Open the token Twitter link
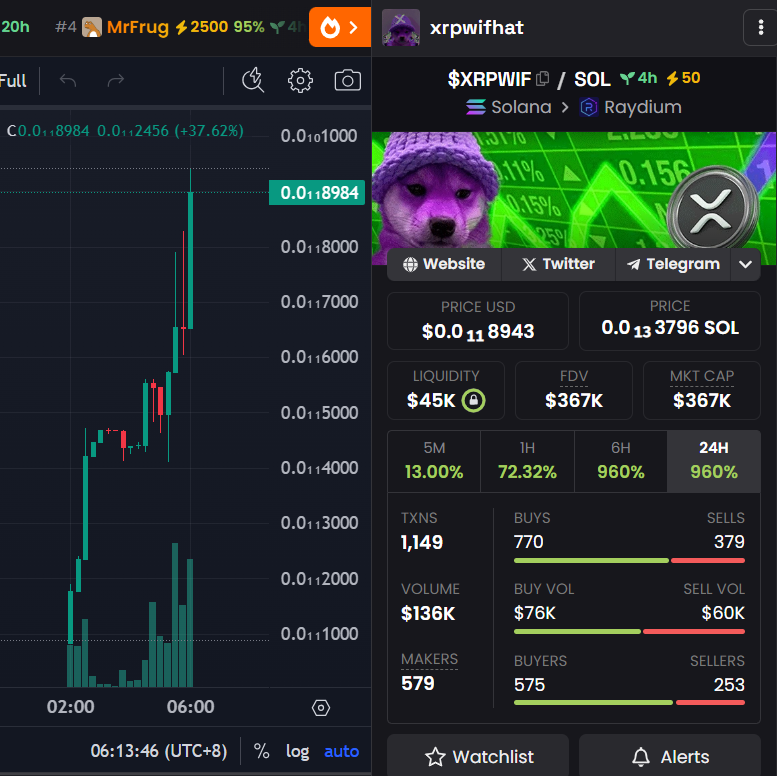 558,264
